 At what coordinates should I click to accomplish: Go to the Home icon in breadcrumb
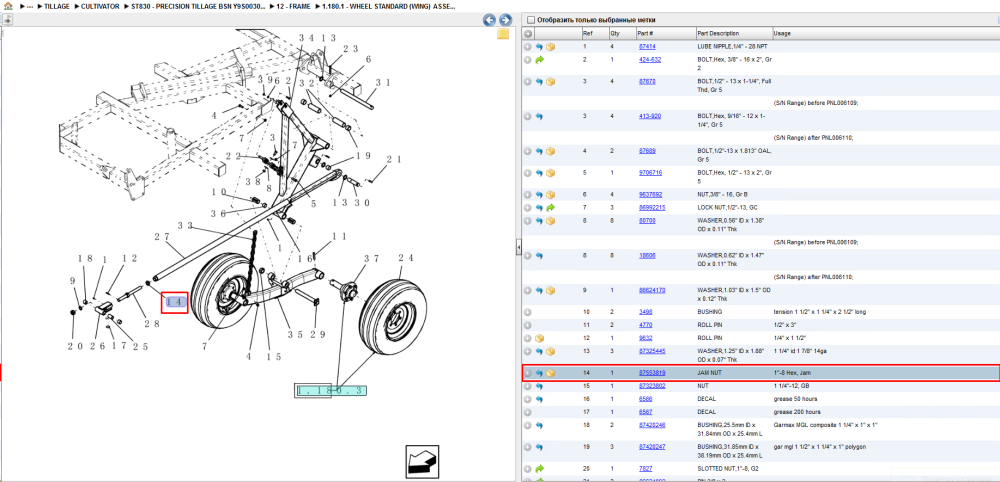click(8, 6)
